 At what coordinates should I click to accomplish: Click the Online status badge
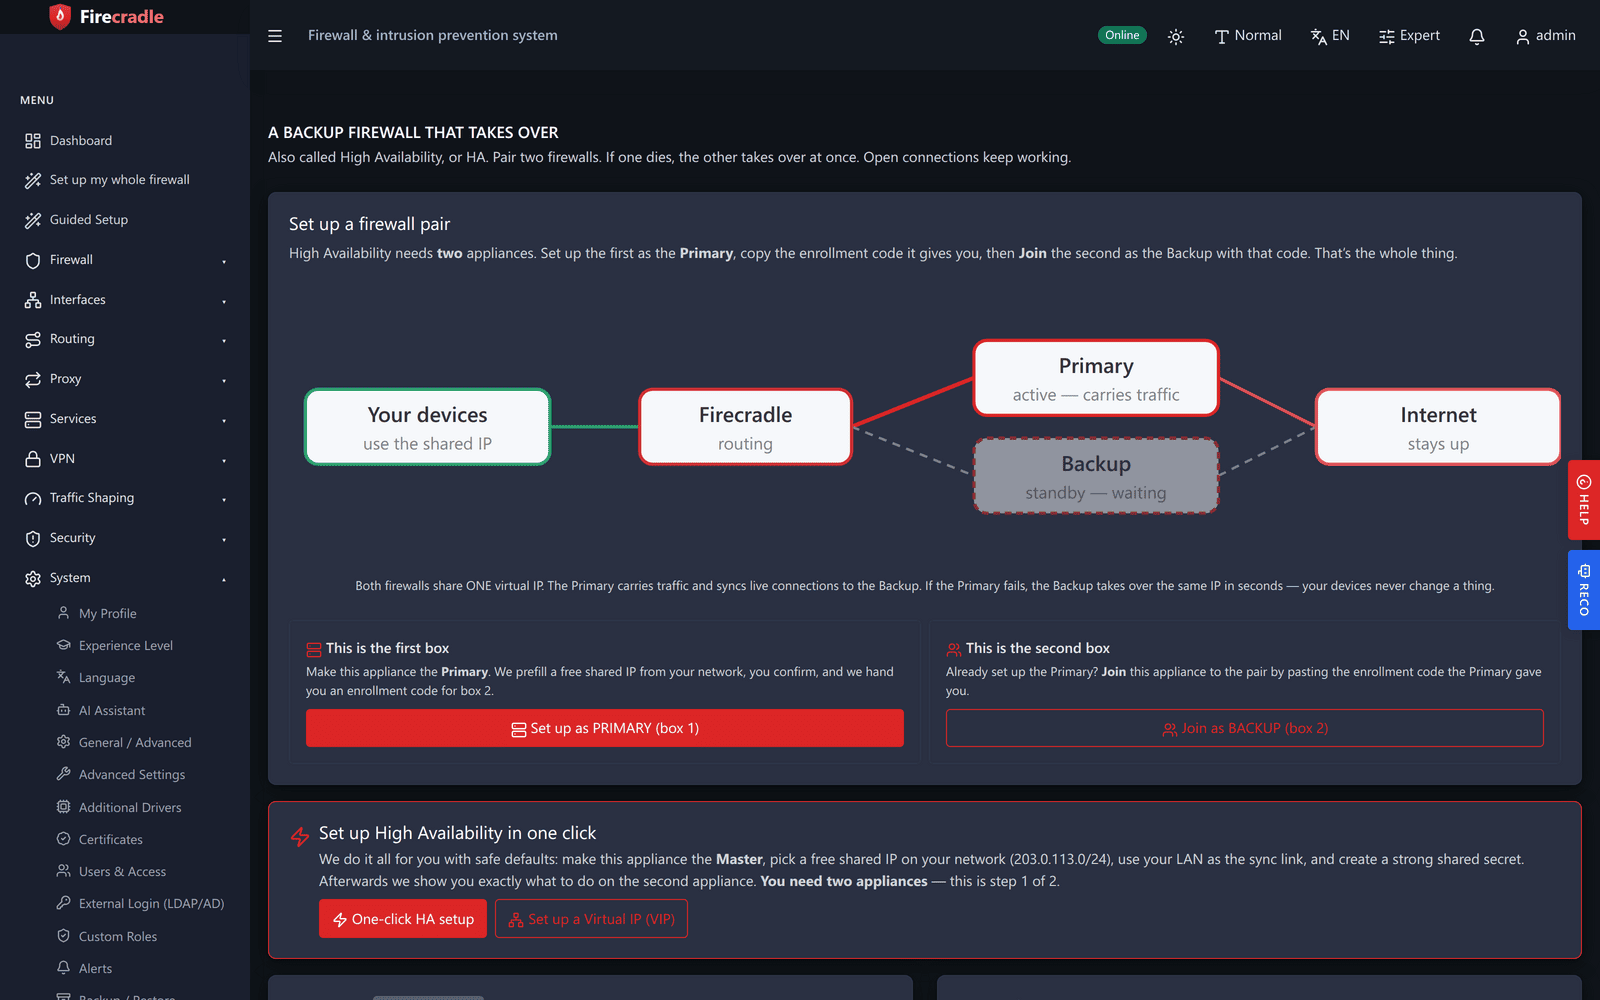pyautogui.click(x=1122, y=35)
